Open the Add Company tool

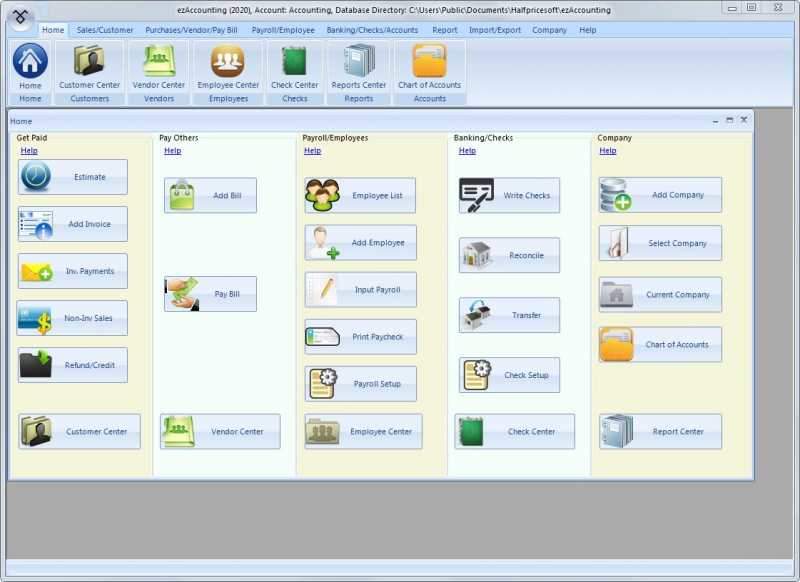[660, 195]
